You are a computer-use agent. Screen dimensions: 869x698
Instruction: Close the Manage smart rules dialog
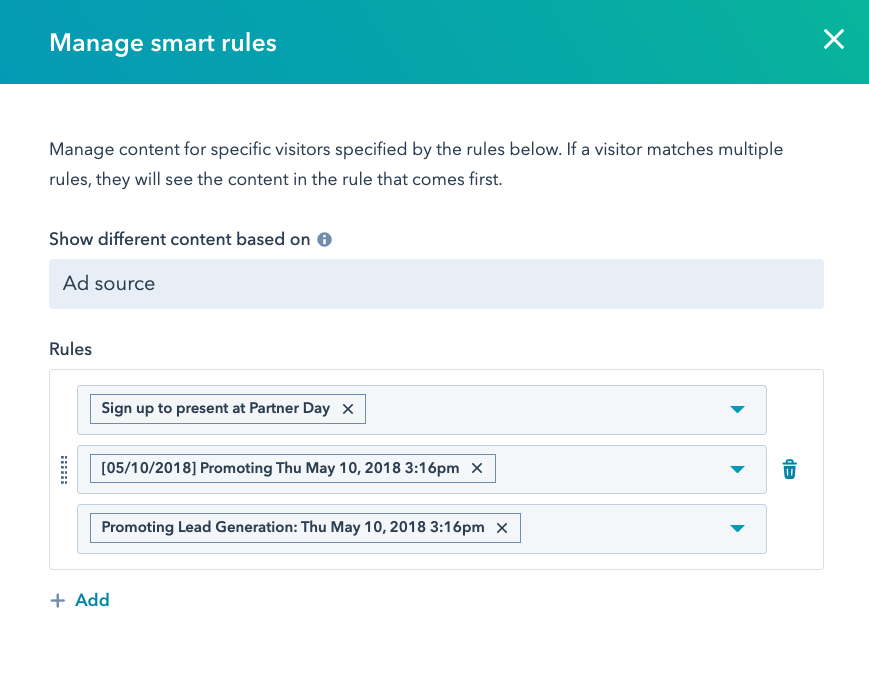(833, 40)
